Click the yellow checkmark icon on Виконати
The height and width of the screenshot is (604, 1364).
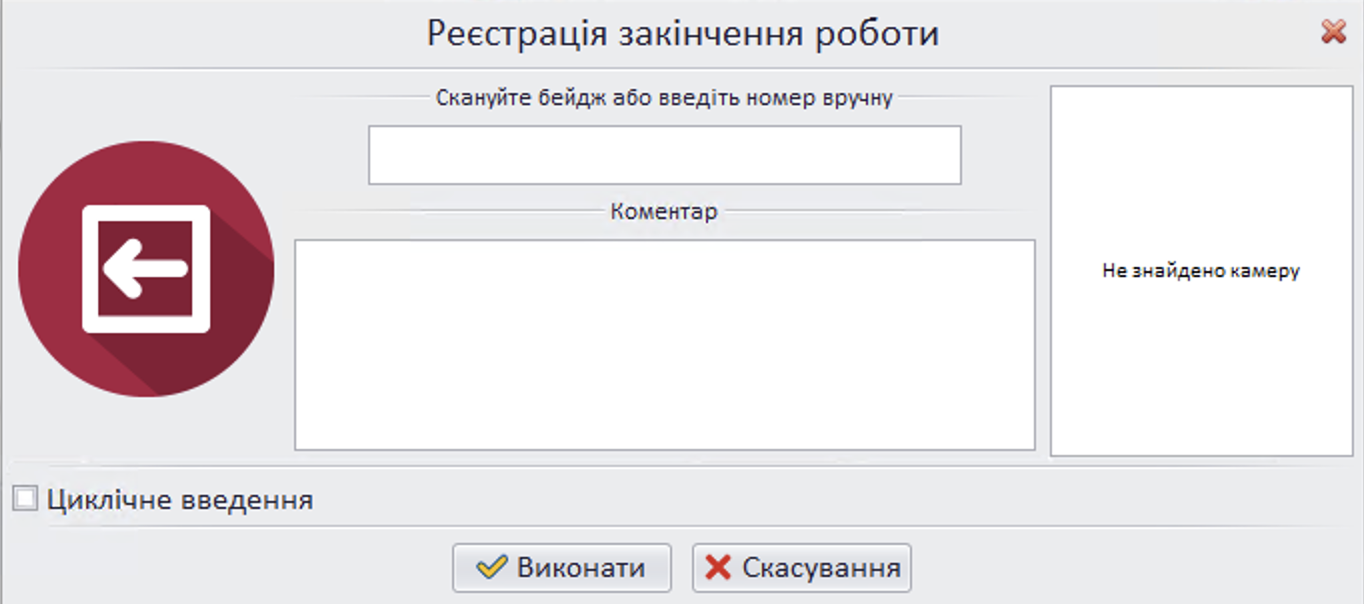click(491, 568)
